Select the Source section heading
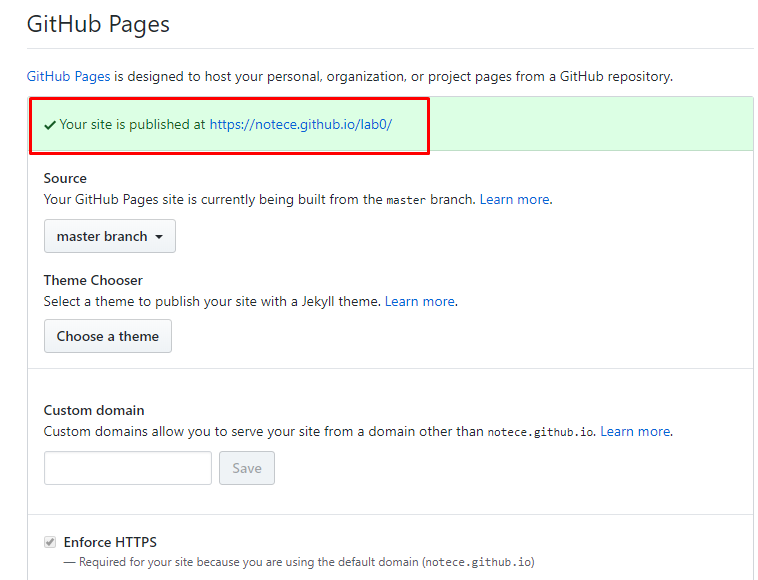This screenshot has height=580, width=758. 65,178
